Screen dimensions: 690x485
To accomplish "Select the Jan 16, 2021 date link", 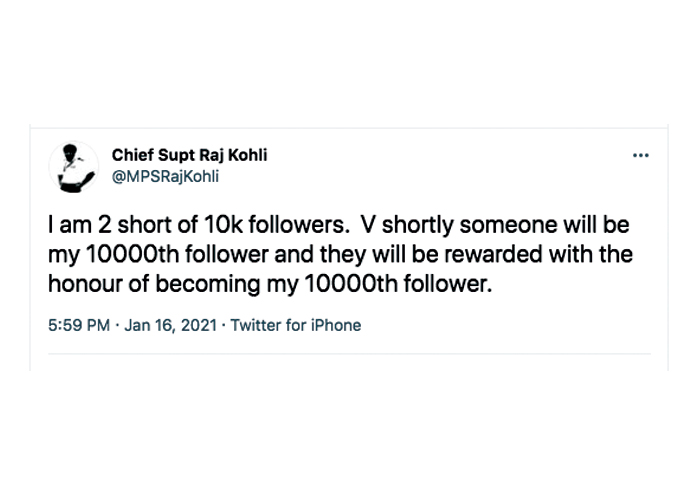I will tap(171, 325).
